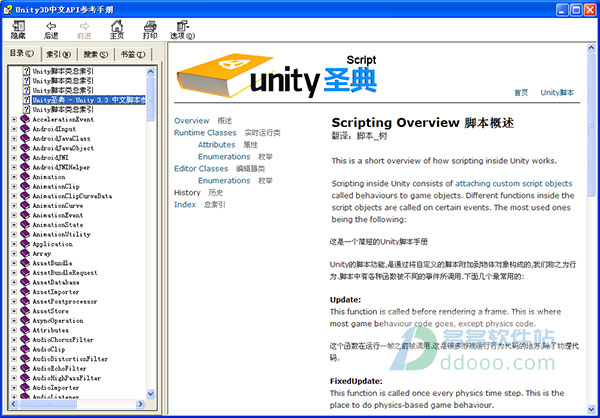600x418 pixels.
Task: Click the tree panel scroll-right arrow
Action: point(140,404)
